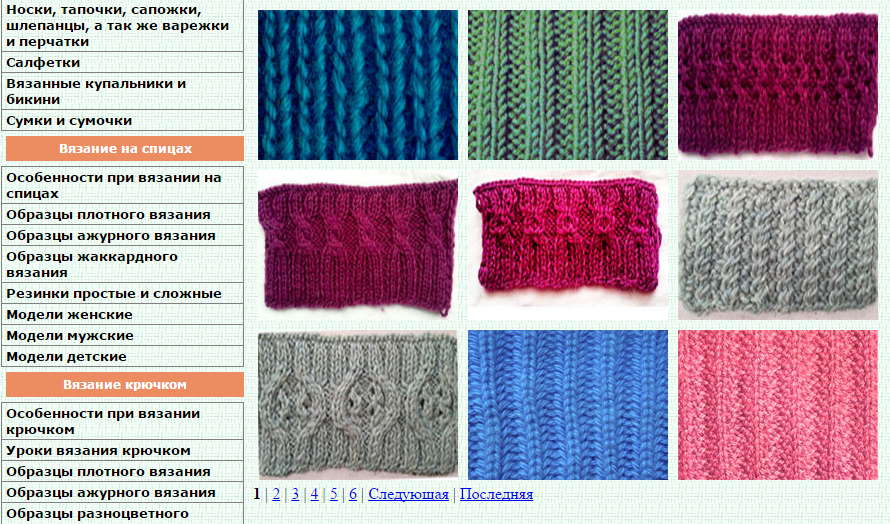Open the Сумки и сумочки category

123,120
